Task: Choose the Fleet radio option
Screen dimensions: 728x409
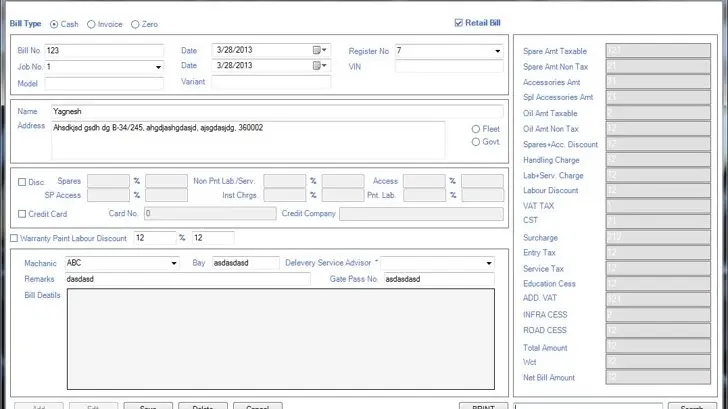Action: (x=476, y=129)
